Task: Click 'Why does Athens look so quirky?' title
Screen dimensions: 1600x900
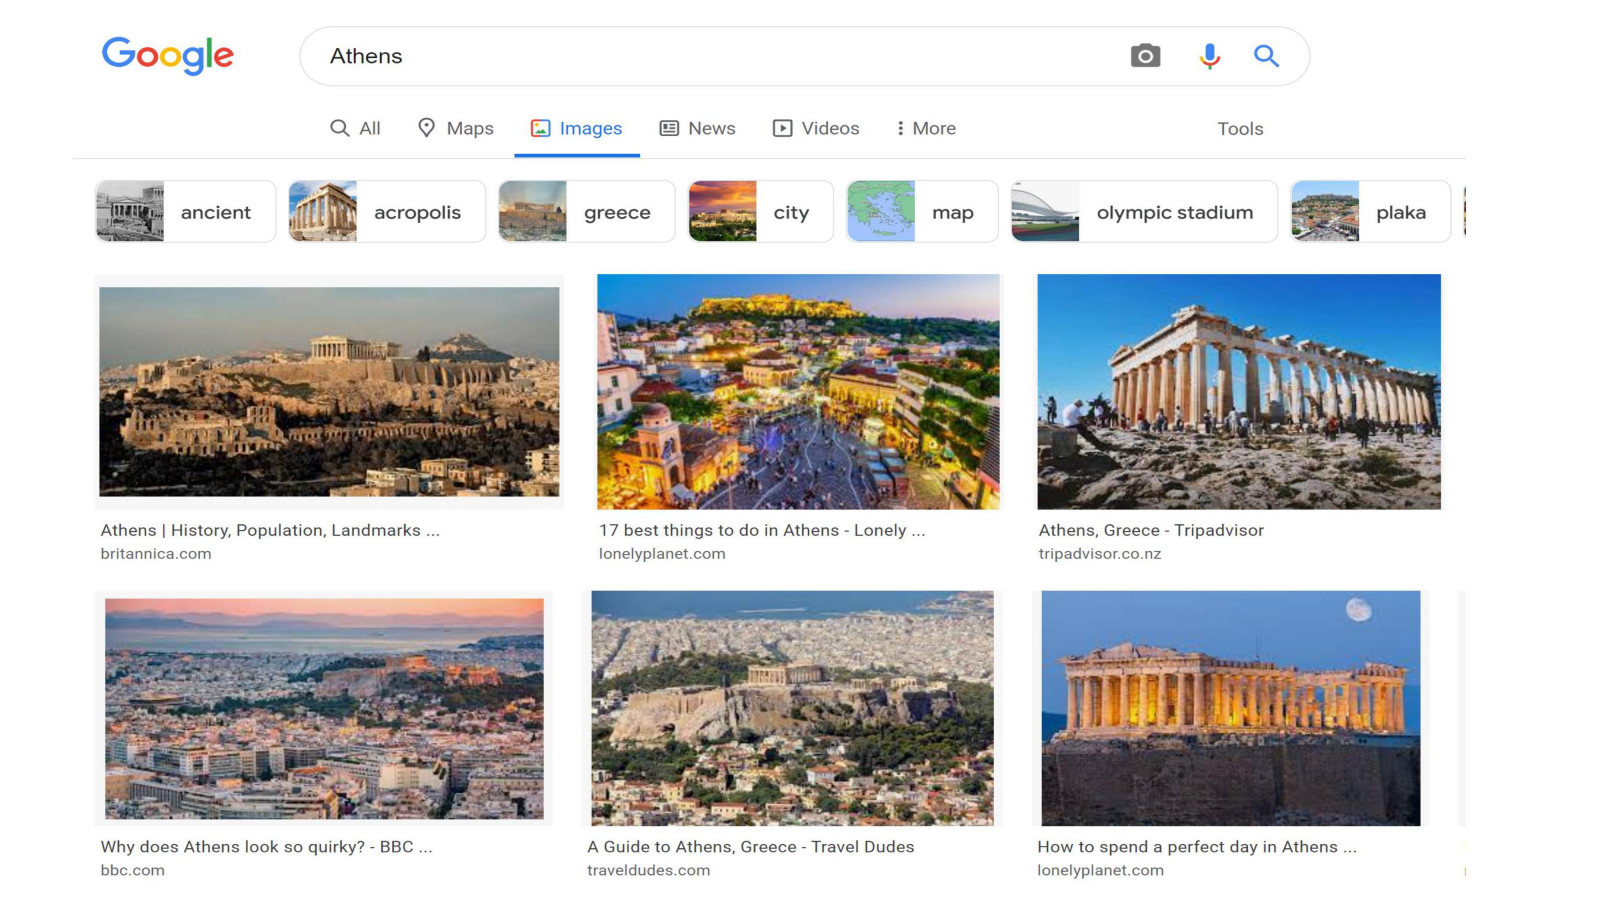Action: point(266,847)
